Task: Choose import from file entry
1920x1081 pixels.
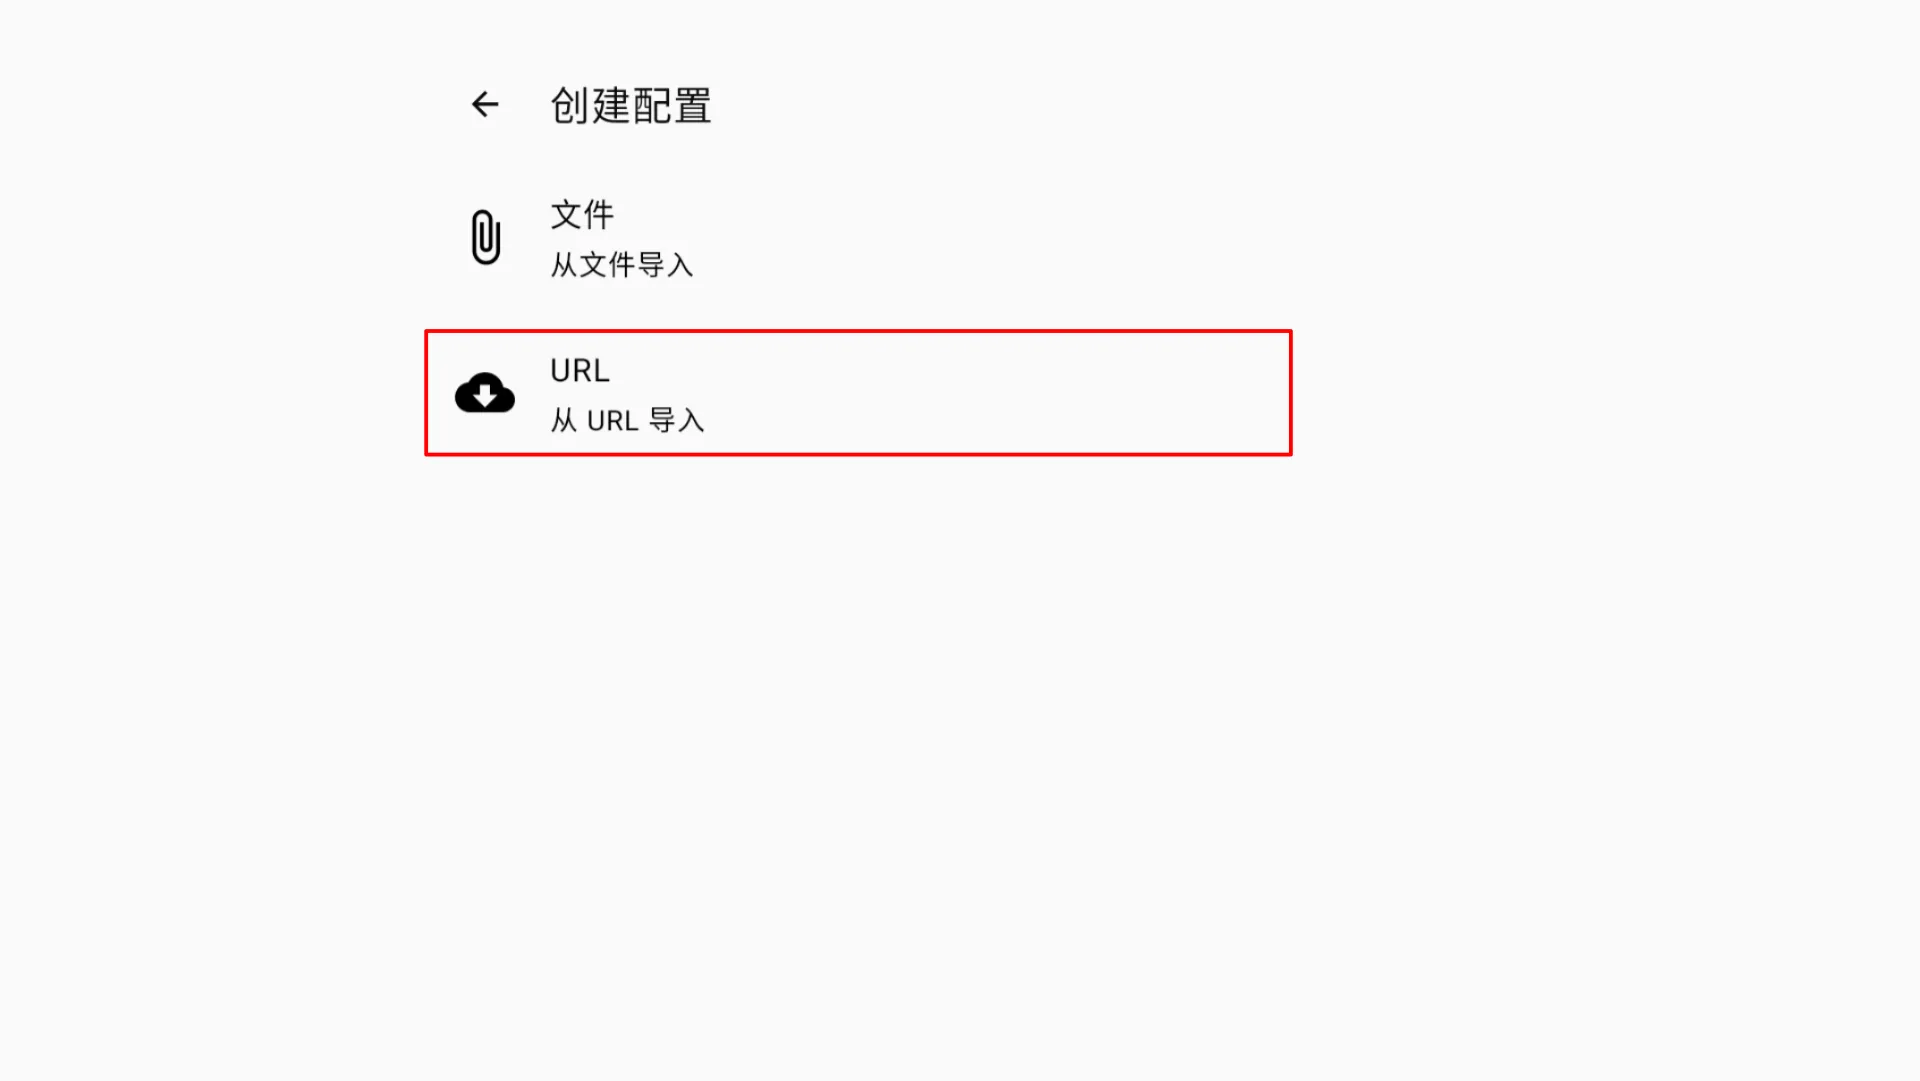Action: [858, 238]
